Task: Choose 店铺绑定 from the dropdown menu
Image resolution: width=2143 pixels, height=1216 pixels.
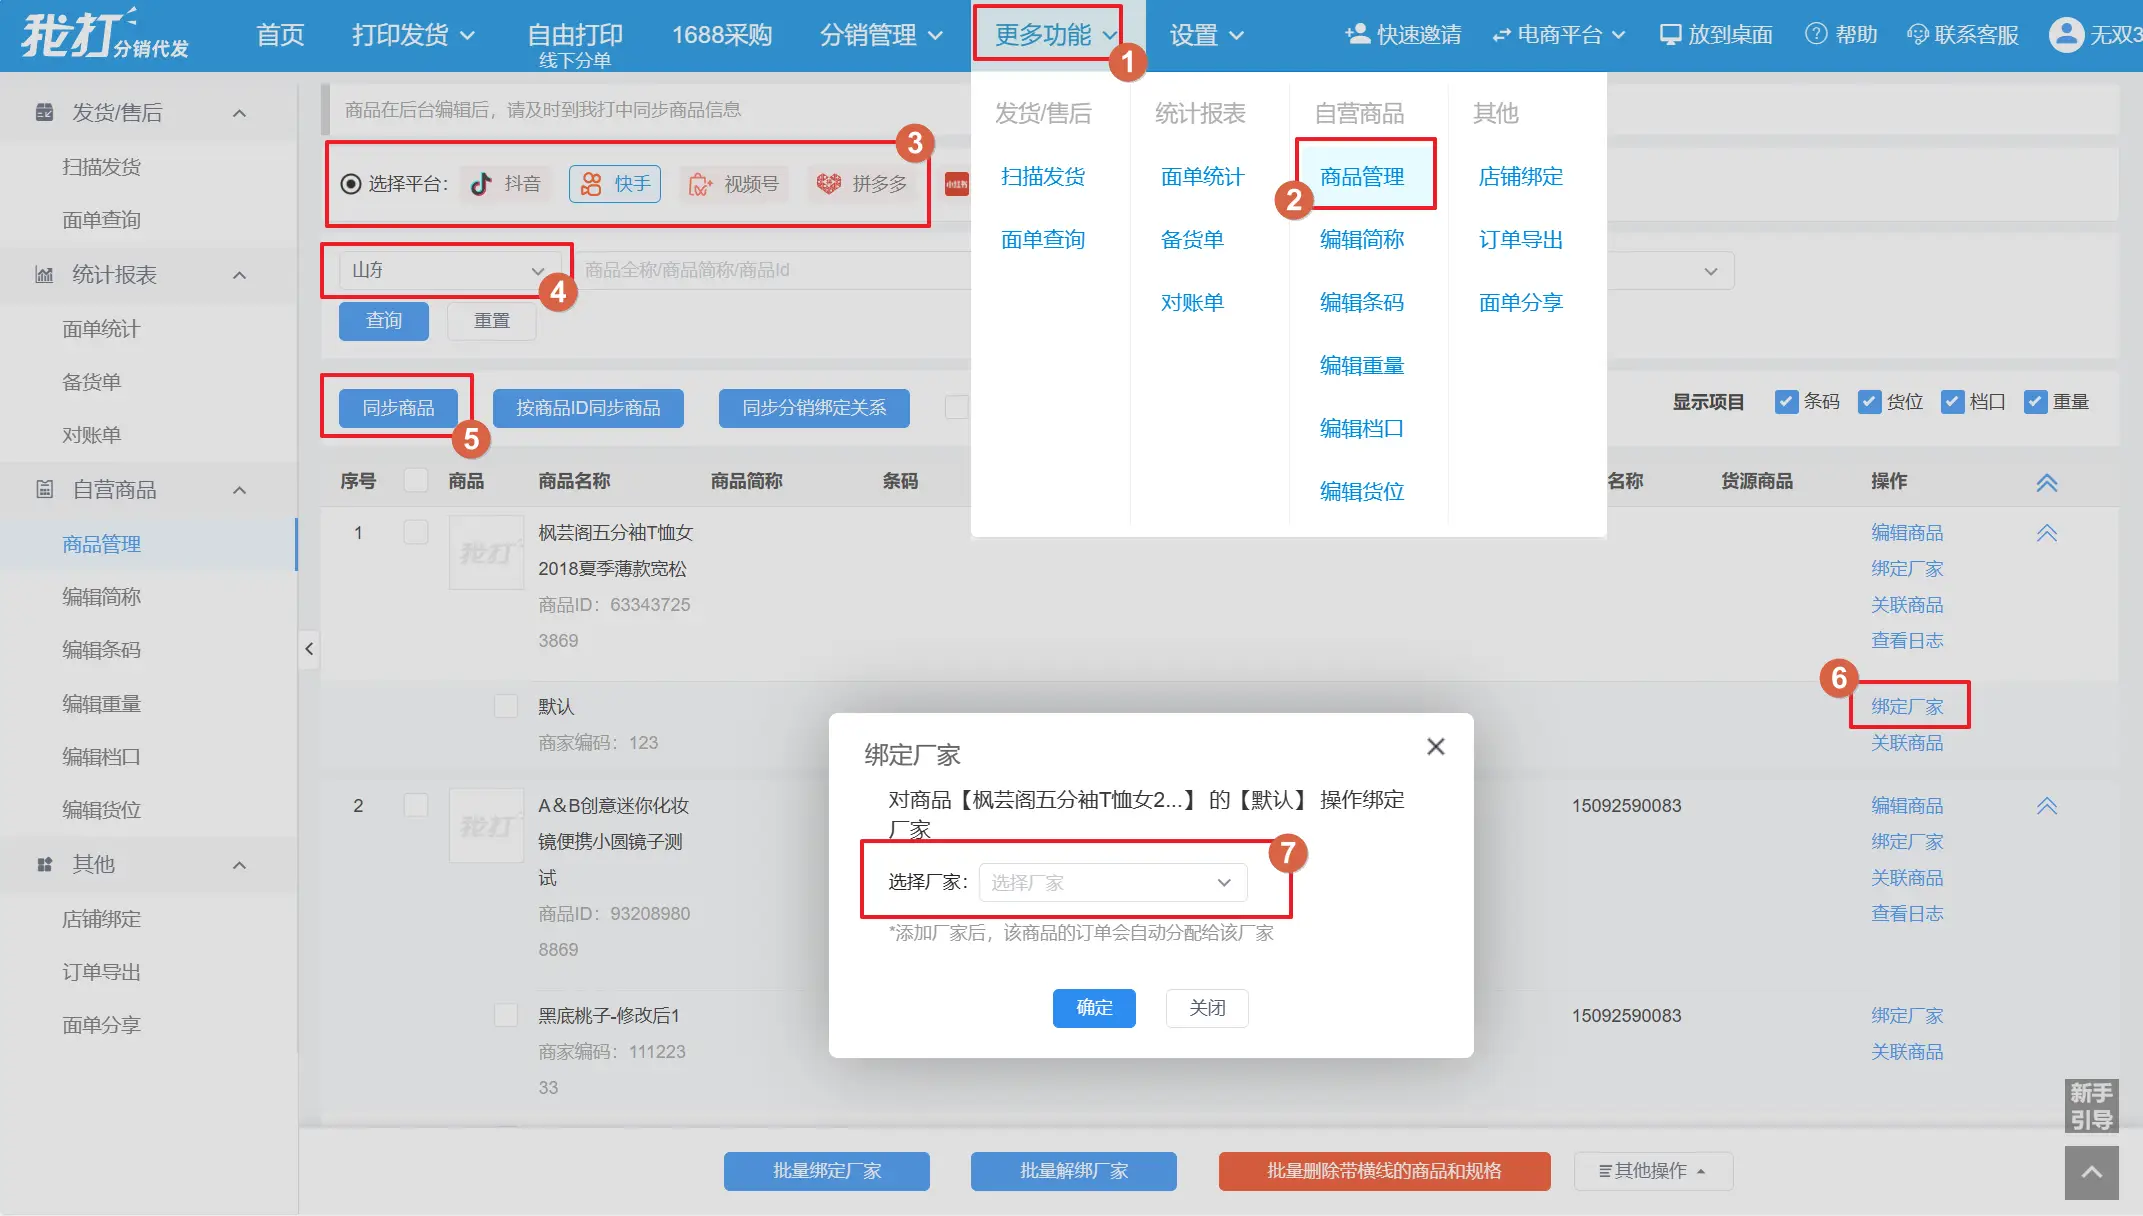Action: [x=1520, y=177]
